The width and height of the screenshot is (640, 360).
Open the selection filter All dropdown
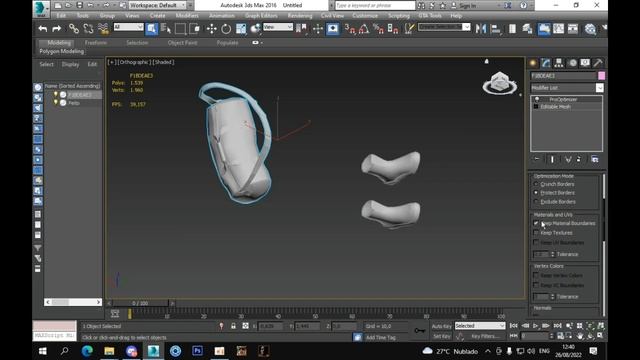tap(129, 27)
